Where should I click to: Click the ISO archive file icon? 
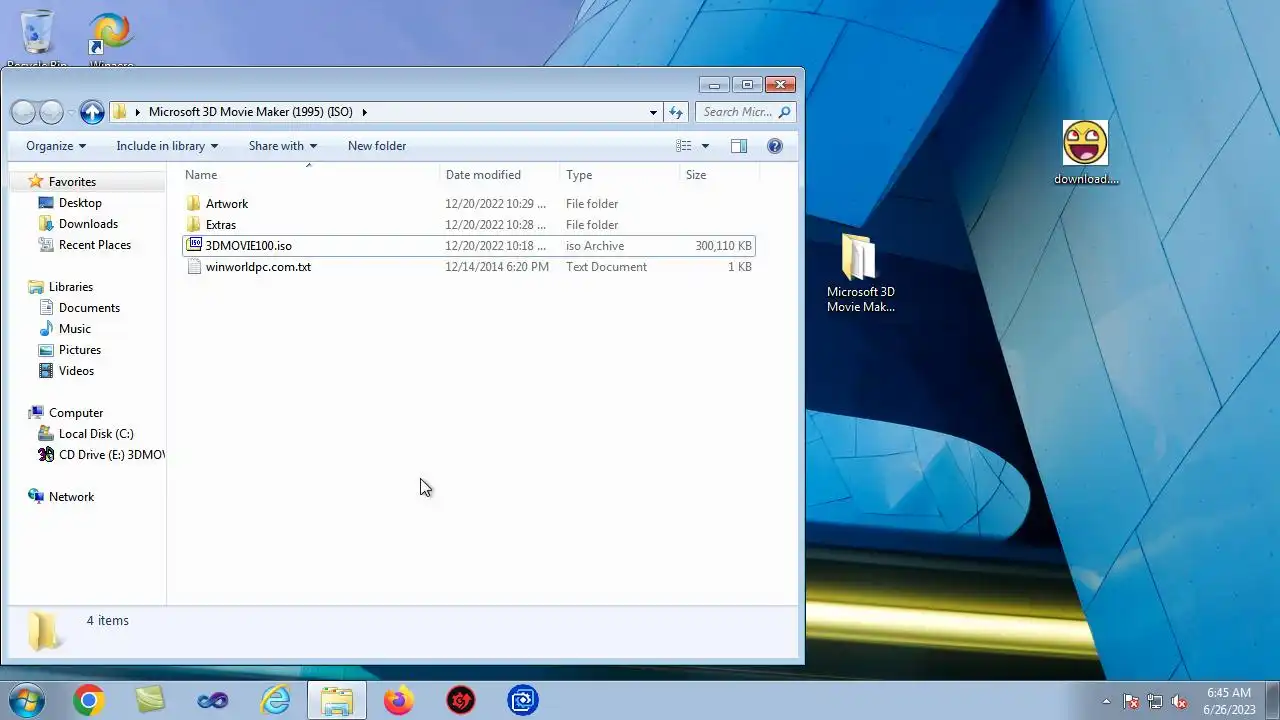pyautogui.click(x=194, y=246)
